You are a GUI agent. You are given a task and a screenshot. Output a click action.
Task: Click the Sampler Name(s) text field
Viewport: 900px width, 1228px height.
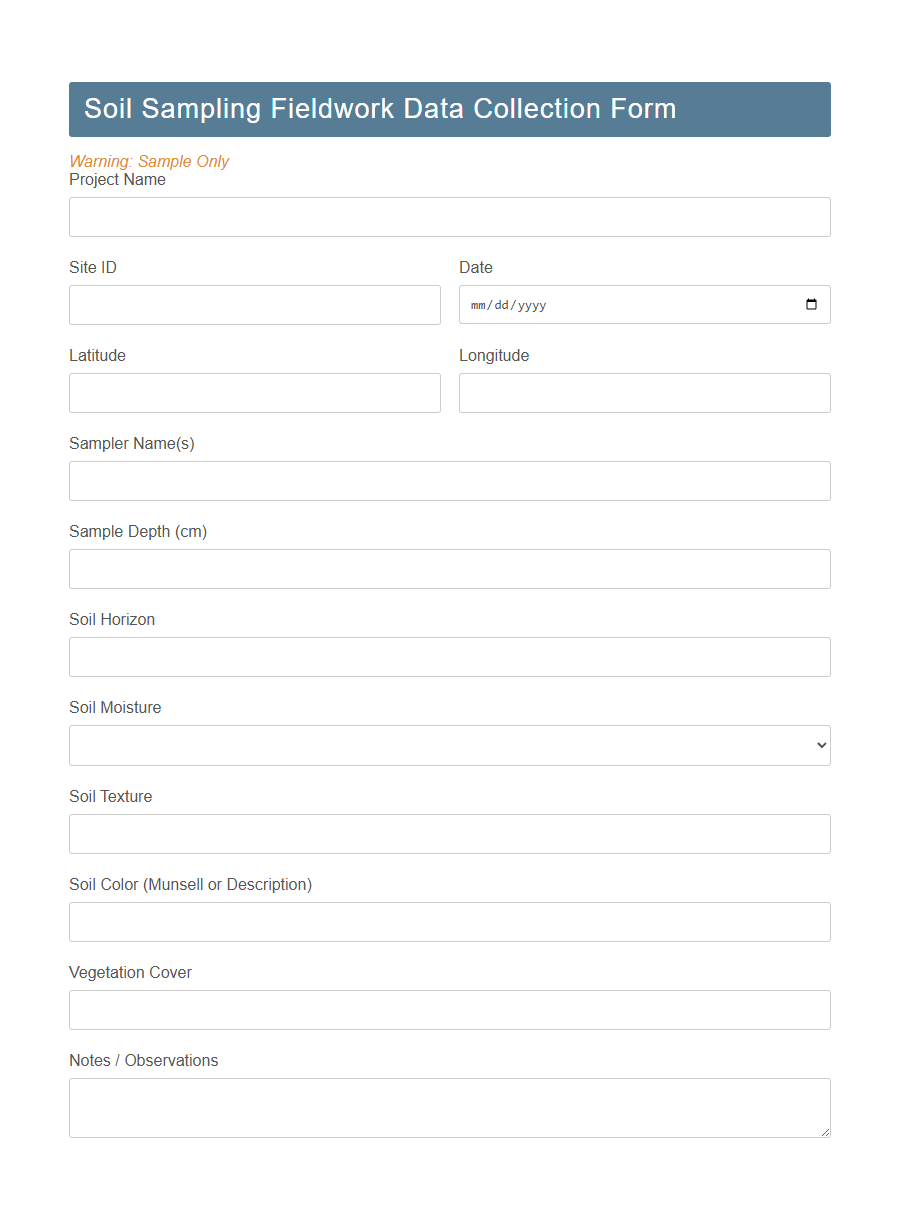[450, 481]
